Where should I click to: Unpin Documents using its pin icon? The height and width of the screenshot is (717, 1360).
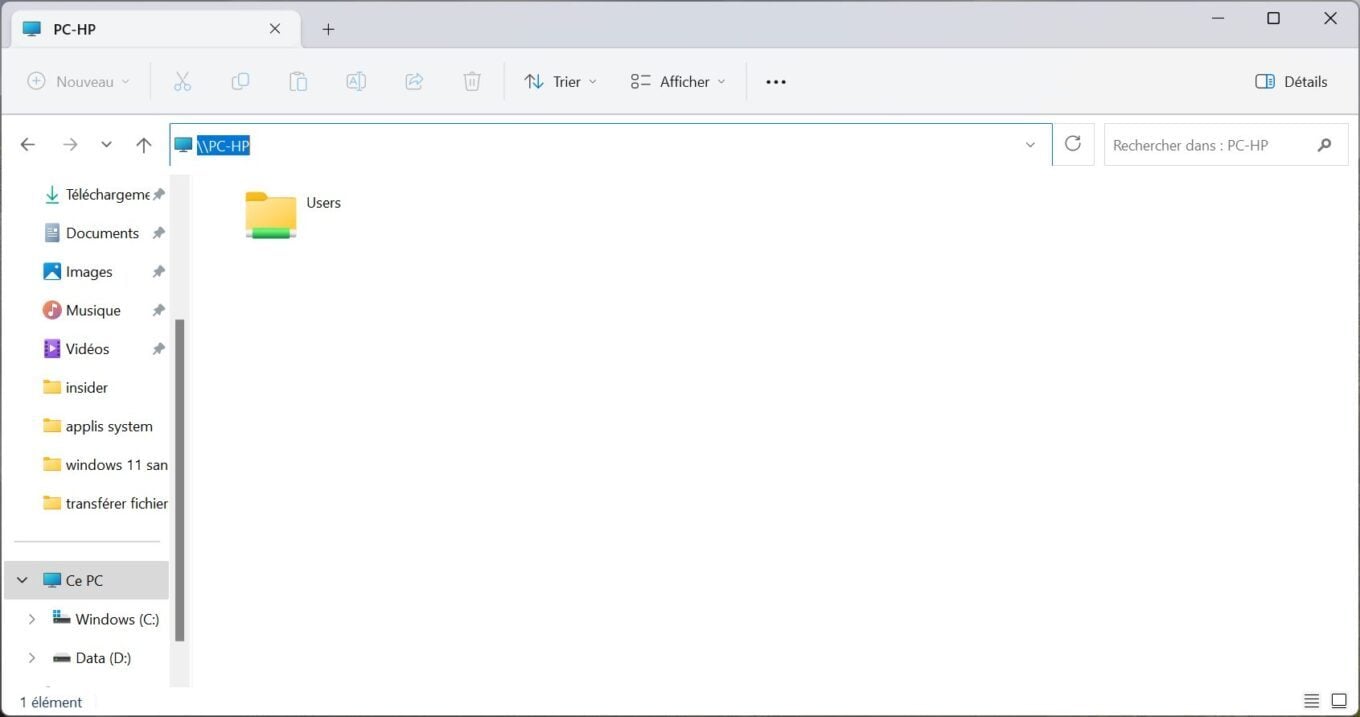158,233
